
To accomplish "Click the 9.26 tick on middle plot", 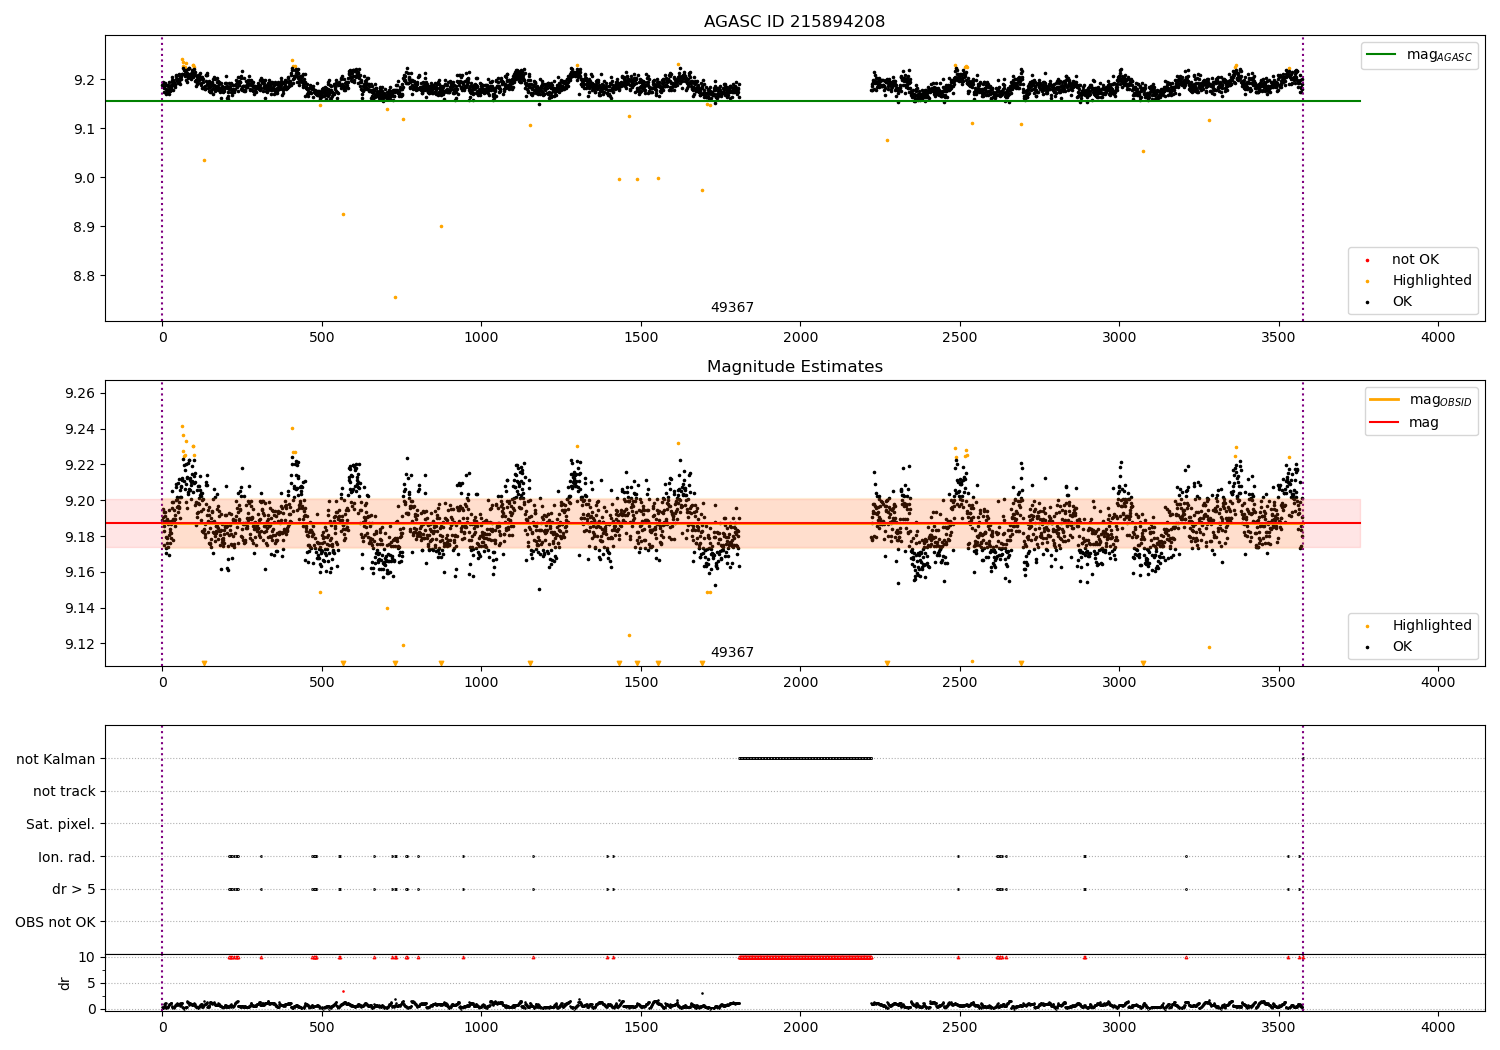I will [80, 393].
